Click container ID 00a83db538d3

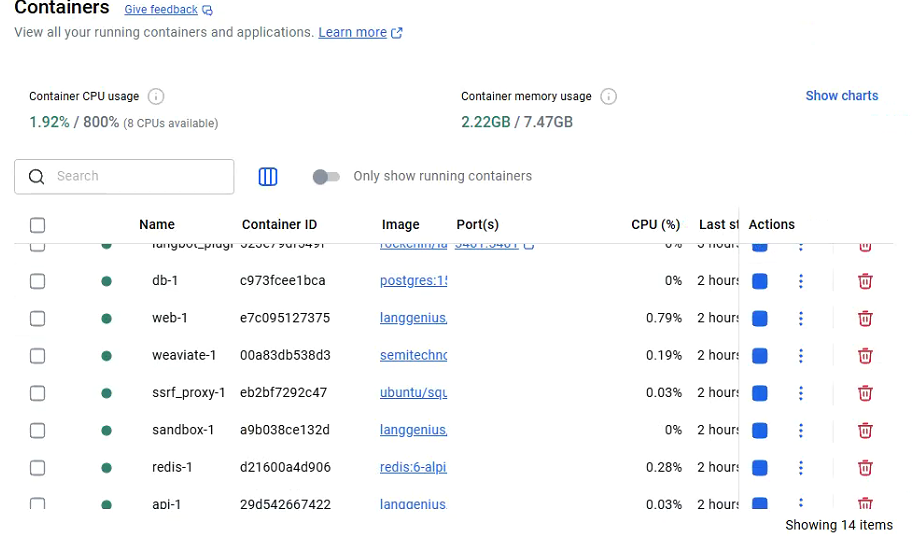point(285,355)
